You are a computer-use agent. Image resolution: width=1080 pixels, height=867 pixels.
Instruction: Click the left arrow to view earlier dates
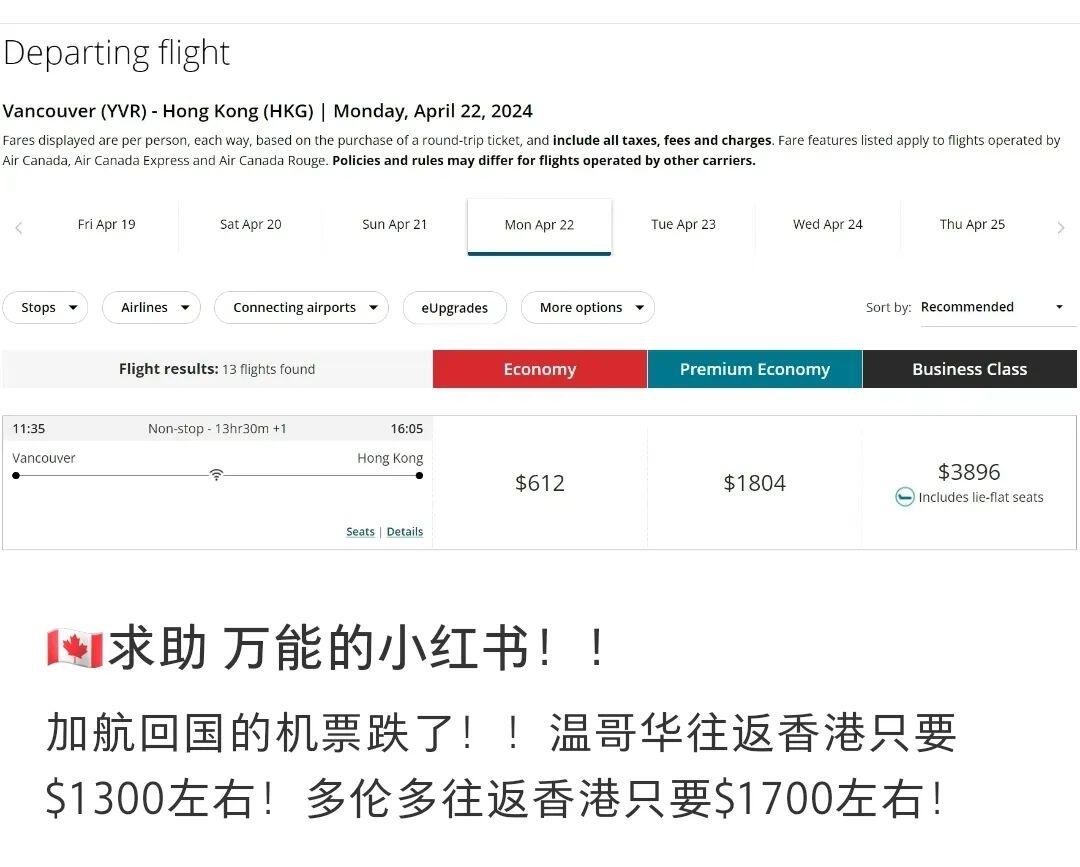pos(18,227)
